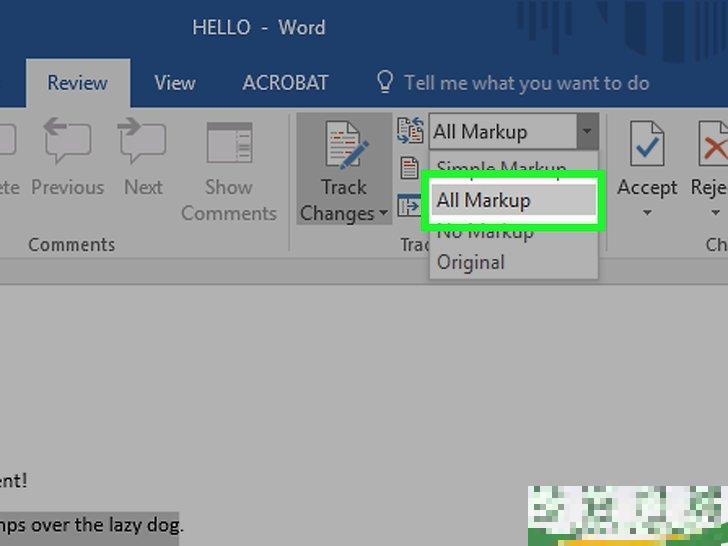
Task: Click the Next comment icon
Action: [143, 145]
